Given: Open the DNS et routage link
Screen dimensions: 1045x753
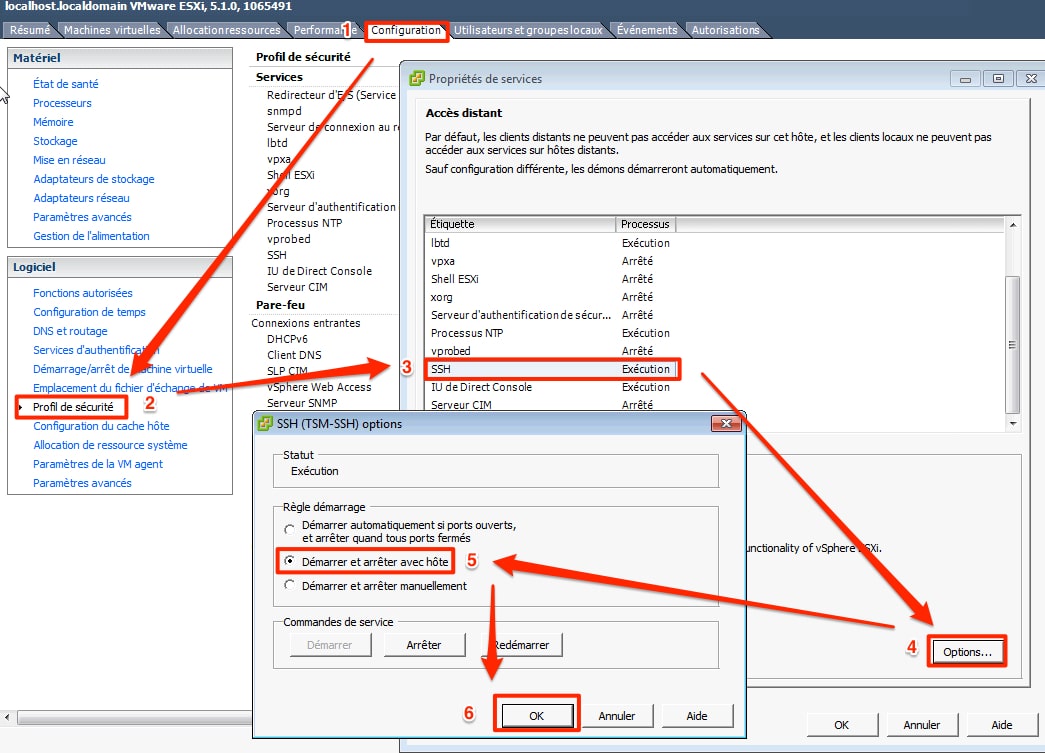Looking at the screenshot, I should pos(70,331).
